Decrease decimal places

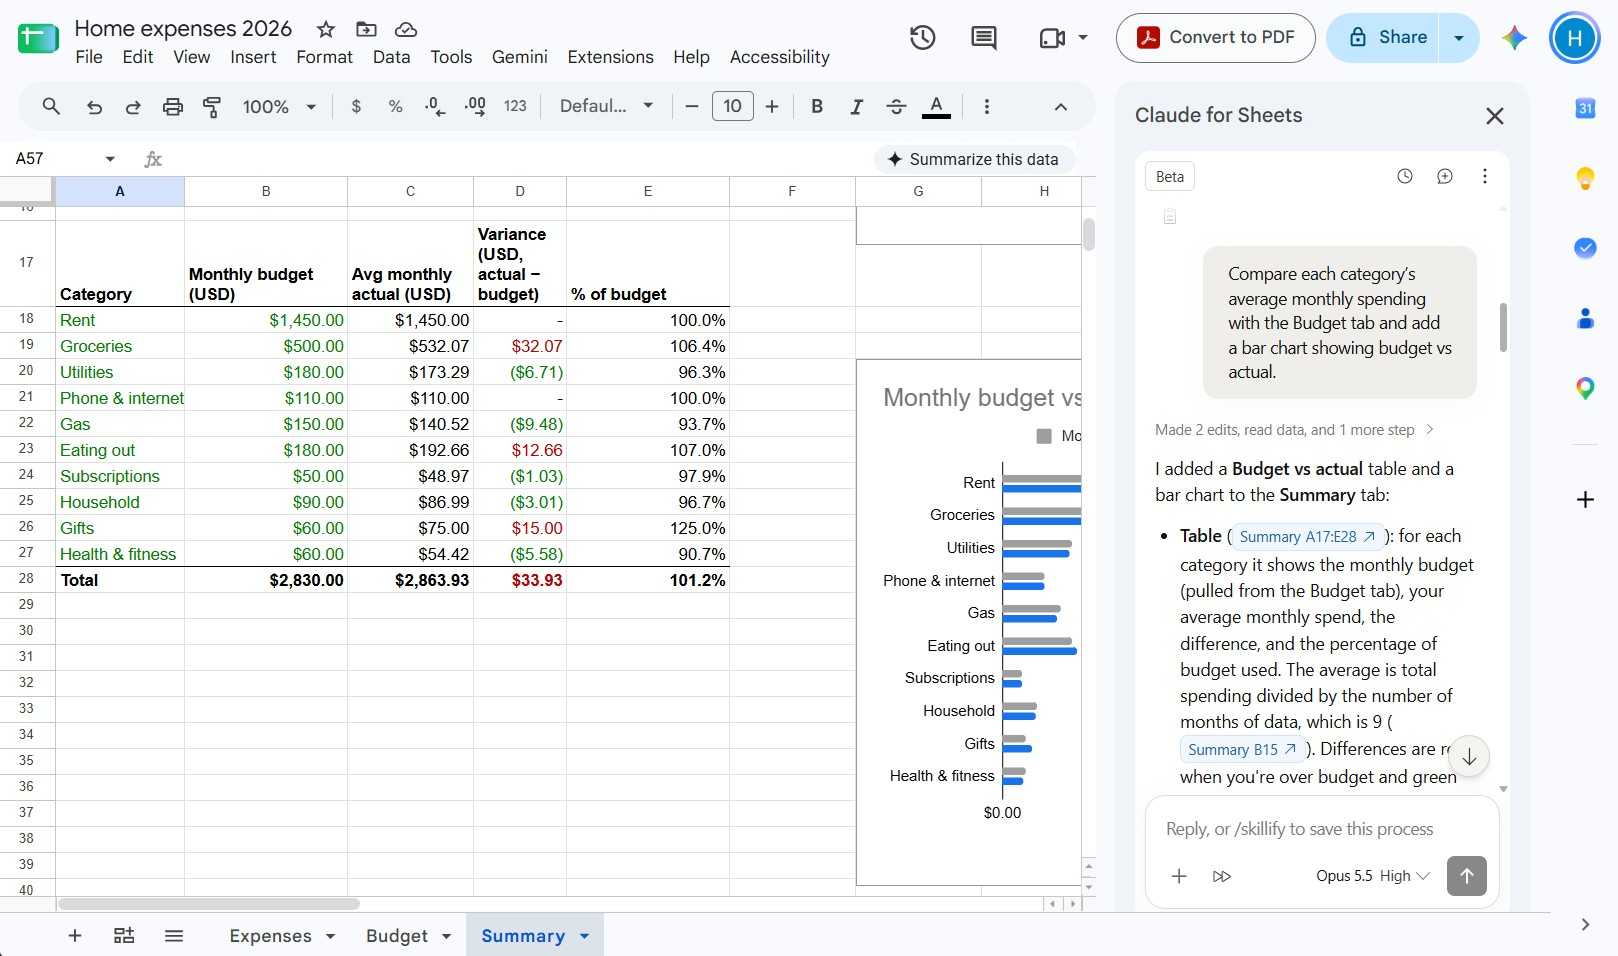pyautogui.click(x=435, y=106)
